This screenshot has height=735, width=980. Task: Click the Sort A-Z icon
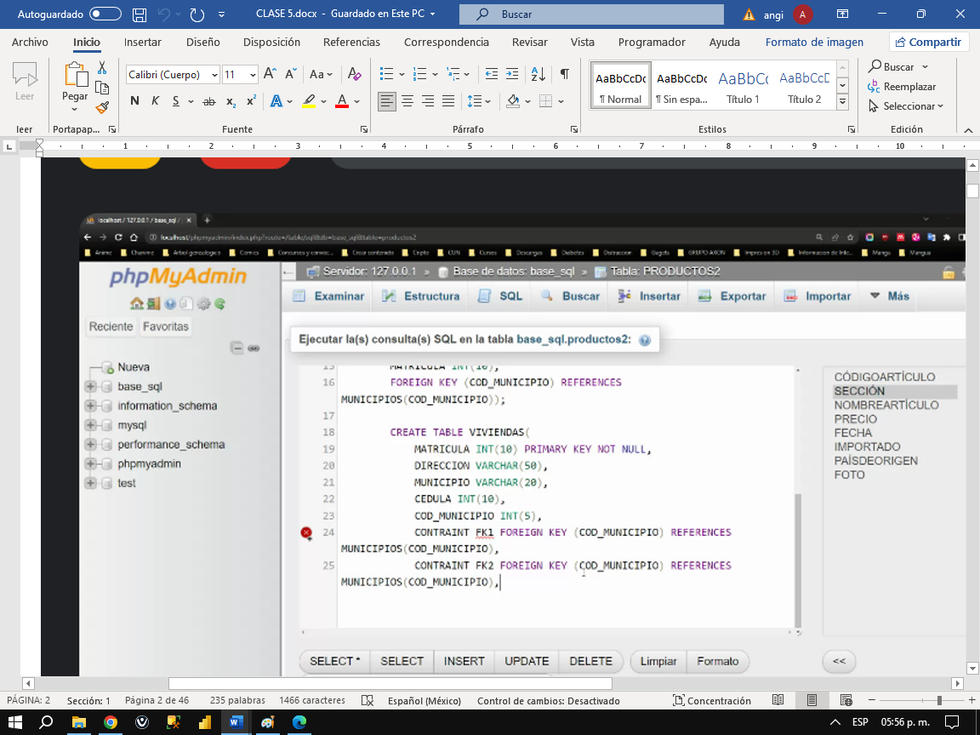point(538,74)
